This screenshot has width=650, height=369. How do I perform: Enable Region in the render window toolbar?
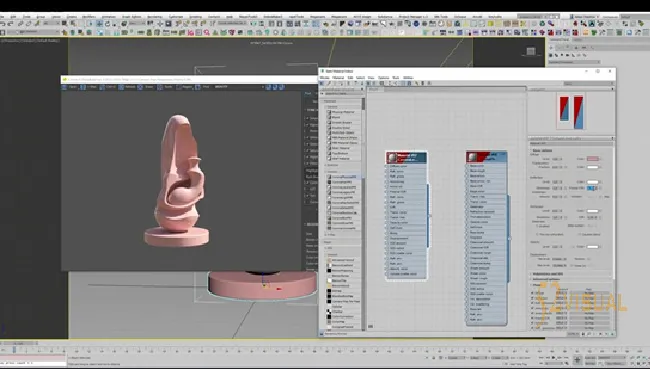(x=184, y=87)
